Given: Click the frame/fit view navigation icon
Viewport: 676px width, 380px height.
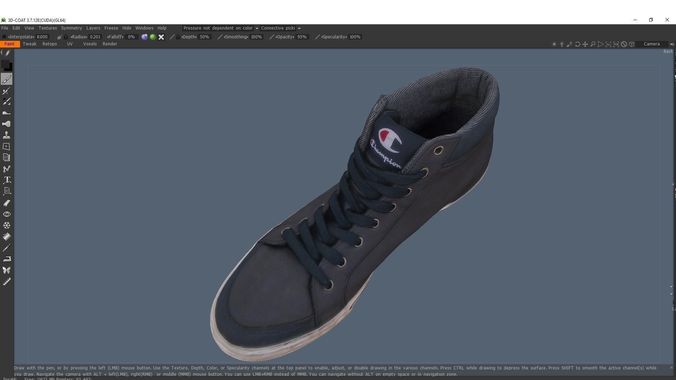Looking at the screenshot, I should (616, 44).
